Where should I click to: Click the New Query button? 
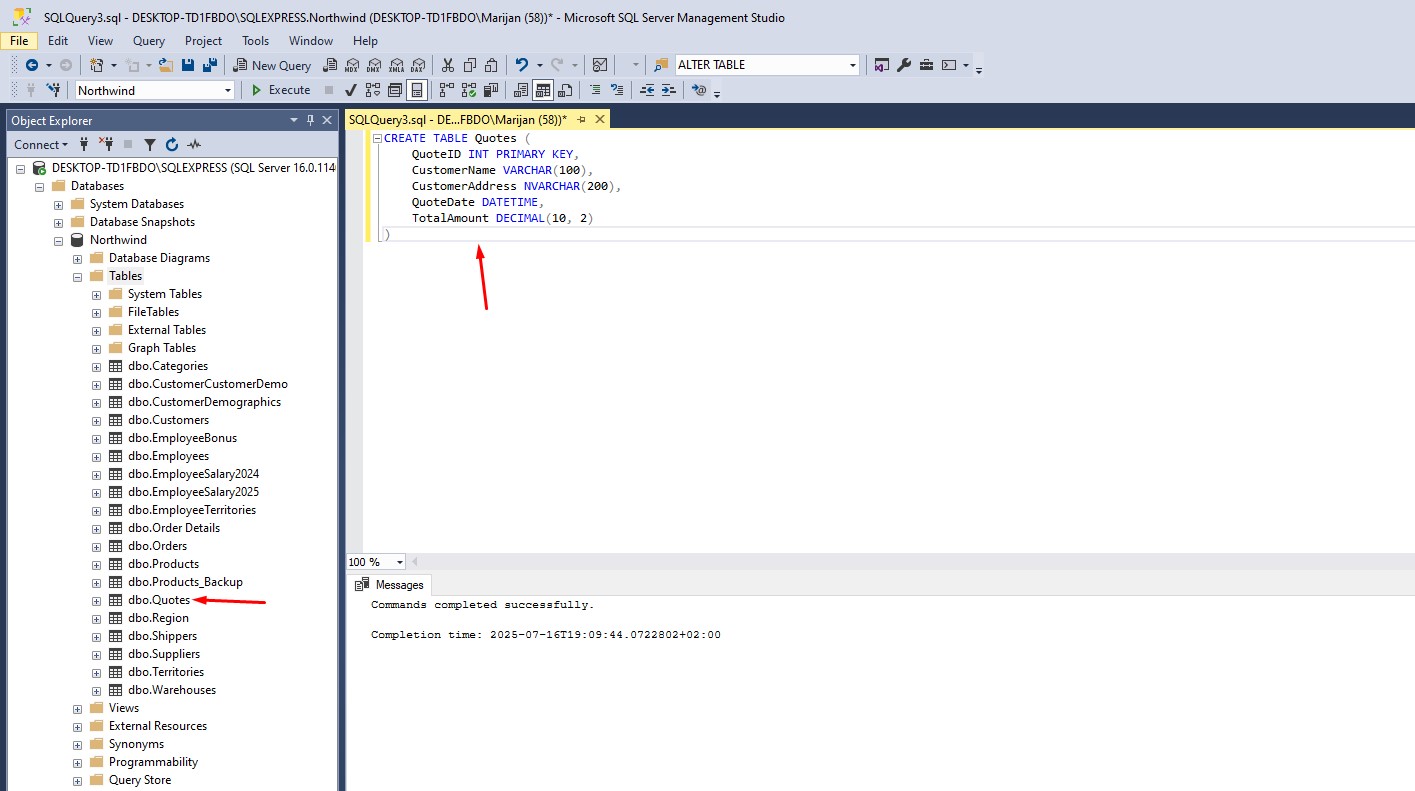coord(273,65)
